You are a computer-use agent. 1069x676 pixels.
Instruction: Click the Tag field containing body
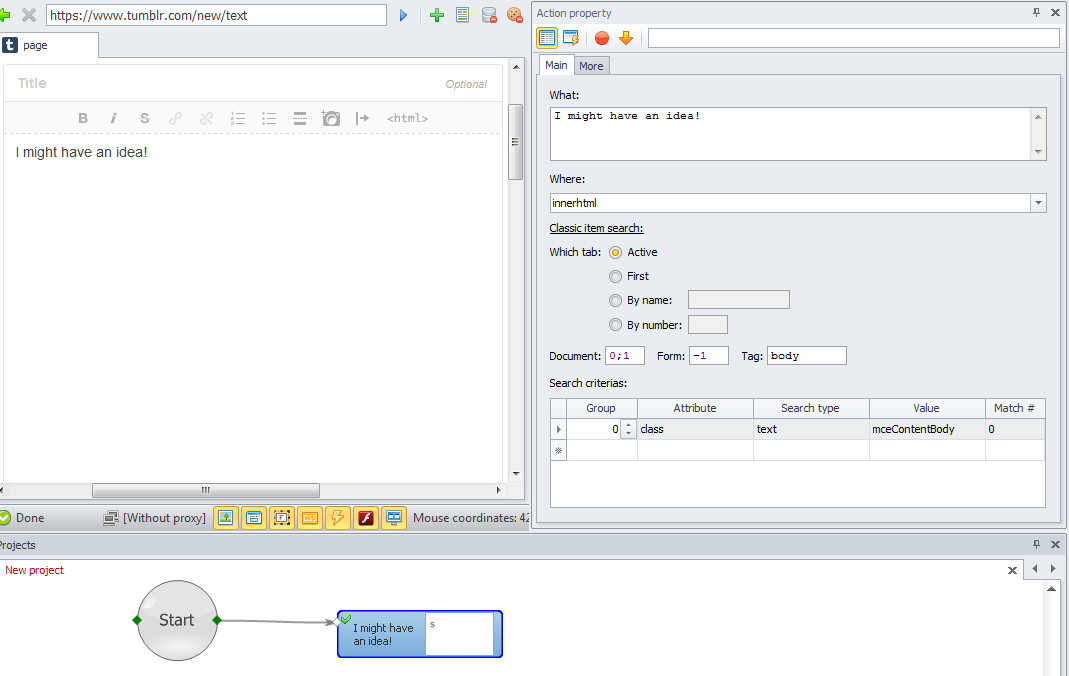pos(807,356)
